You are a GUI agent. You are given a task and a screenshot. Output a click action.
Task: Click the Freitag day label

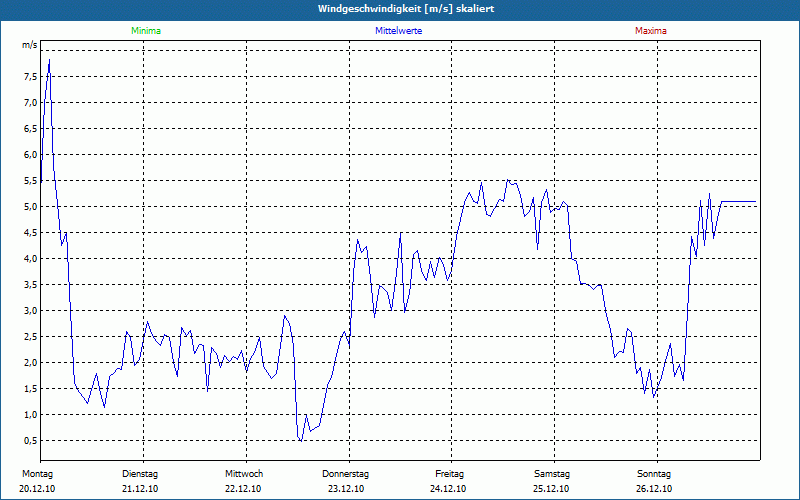point(449,474)
